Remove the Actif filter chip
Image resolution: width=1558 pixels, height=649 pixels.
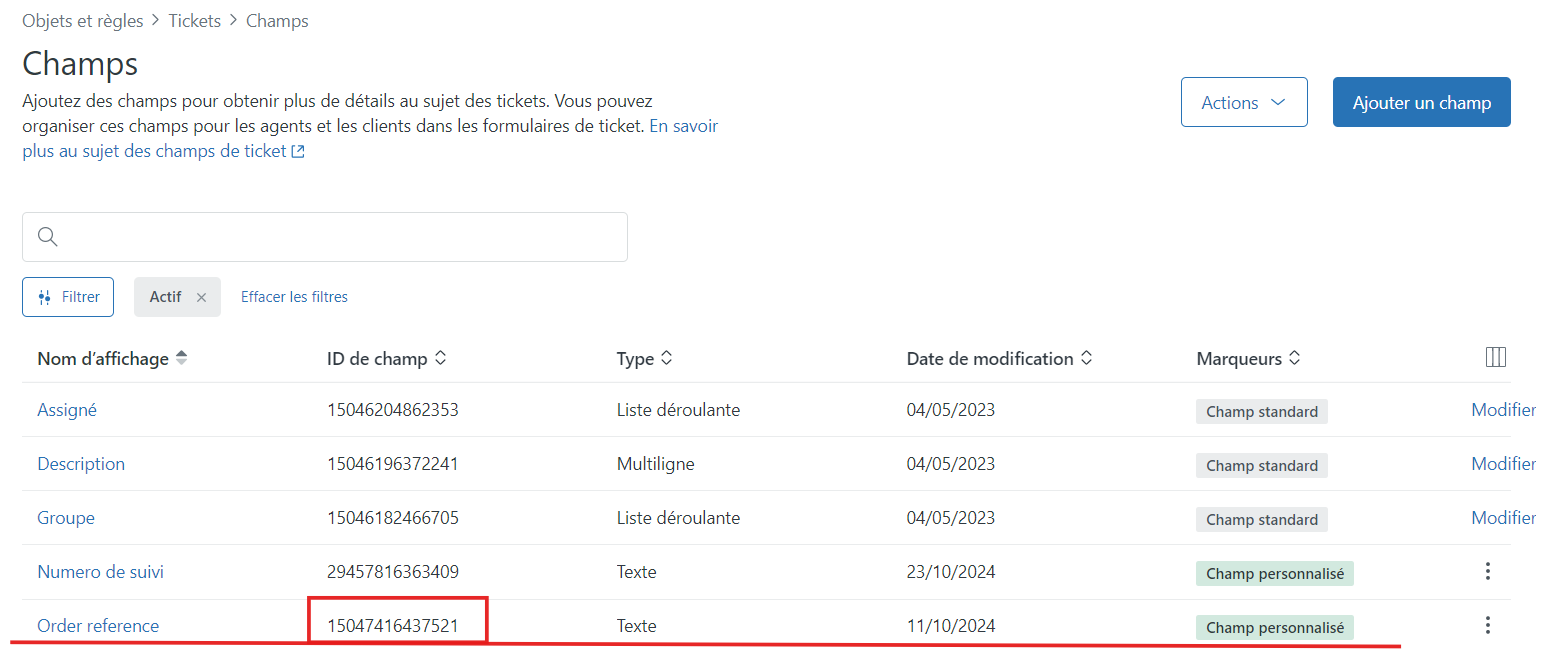click(201, 297)
